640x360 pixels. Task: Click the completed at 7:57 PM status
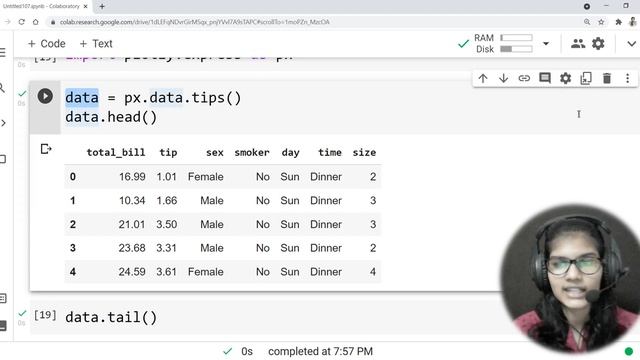[x=320, y=351]
